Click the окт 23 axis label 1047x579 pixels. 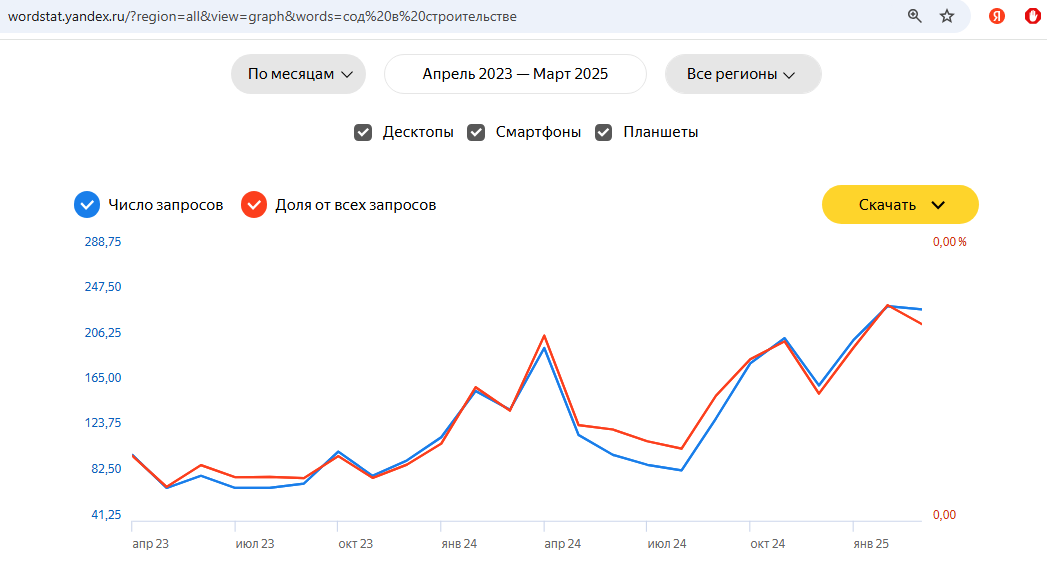pyautogui.click(x=355, y=544)
